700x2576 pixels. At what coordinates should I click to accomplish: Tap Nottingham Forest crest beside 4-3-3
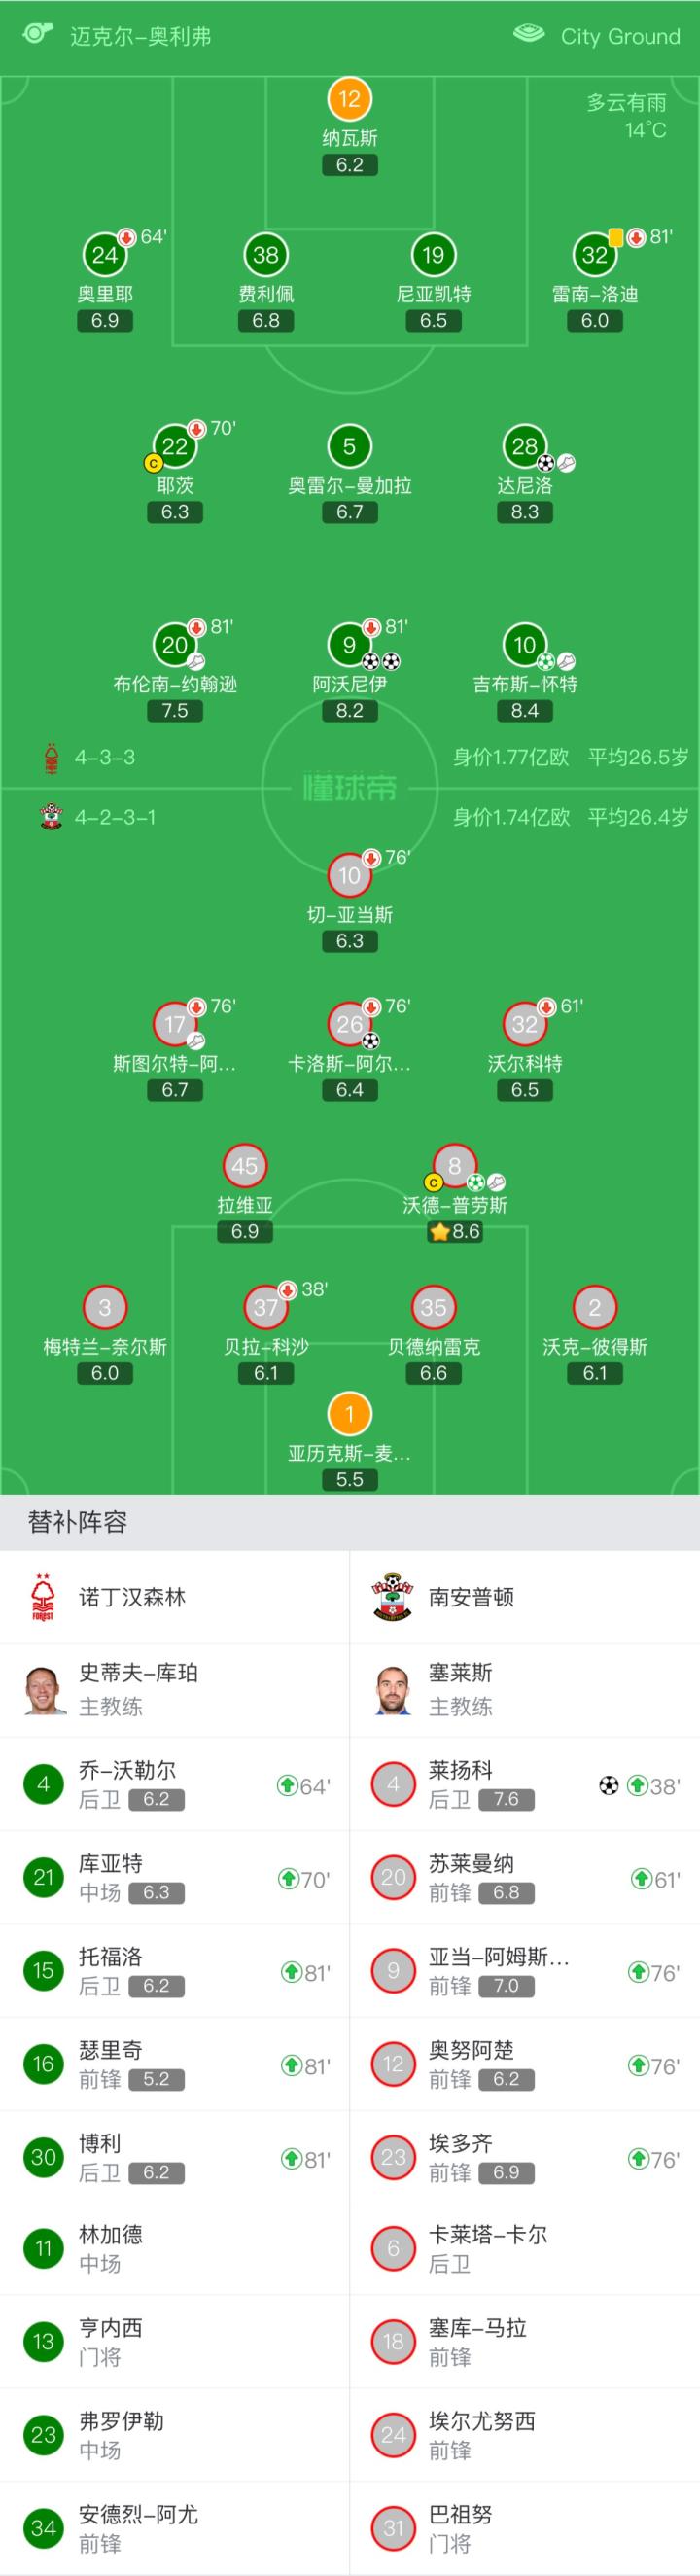click(52, 758)
